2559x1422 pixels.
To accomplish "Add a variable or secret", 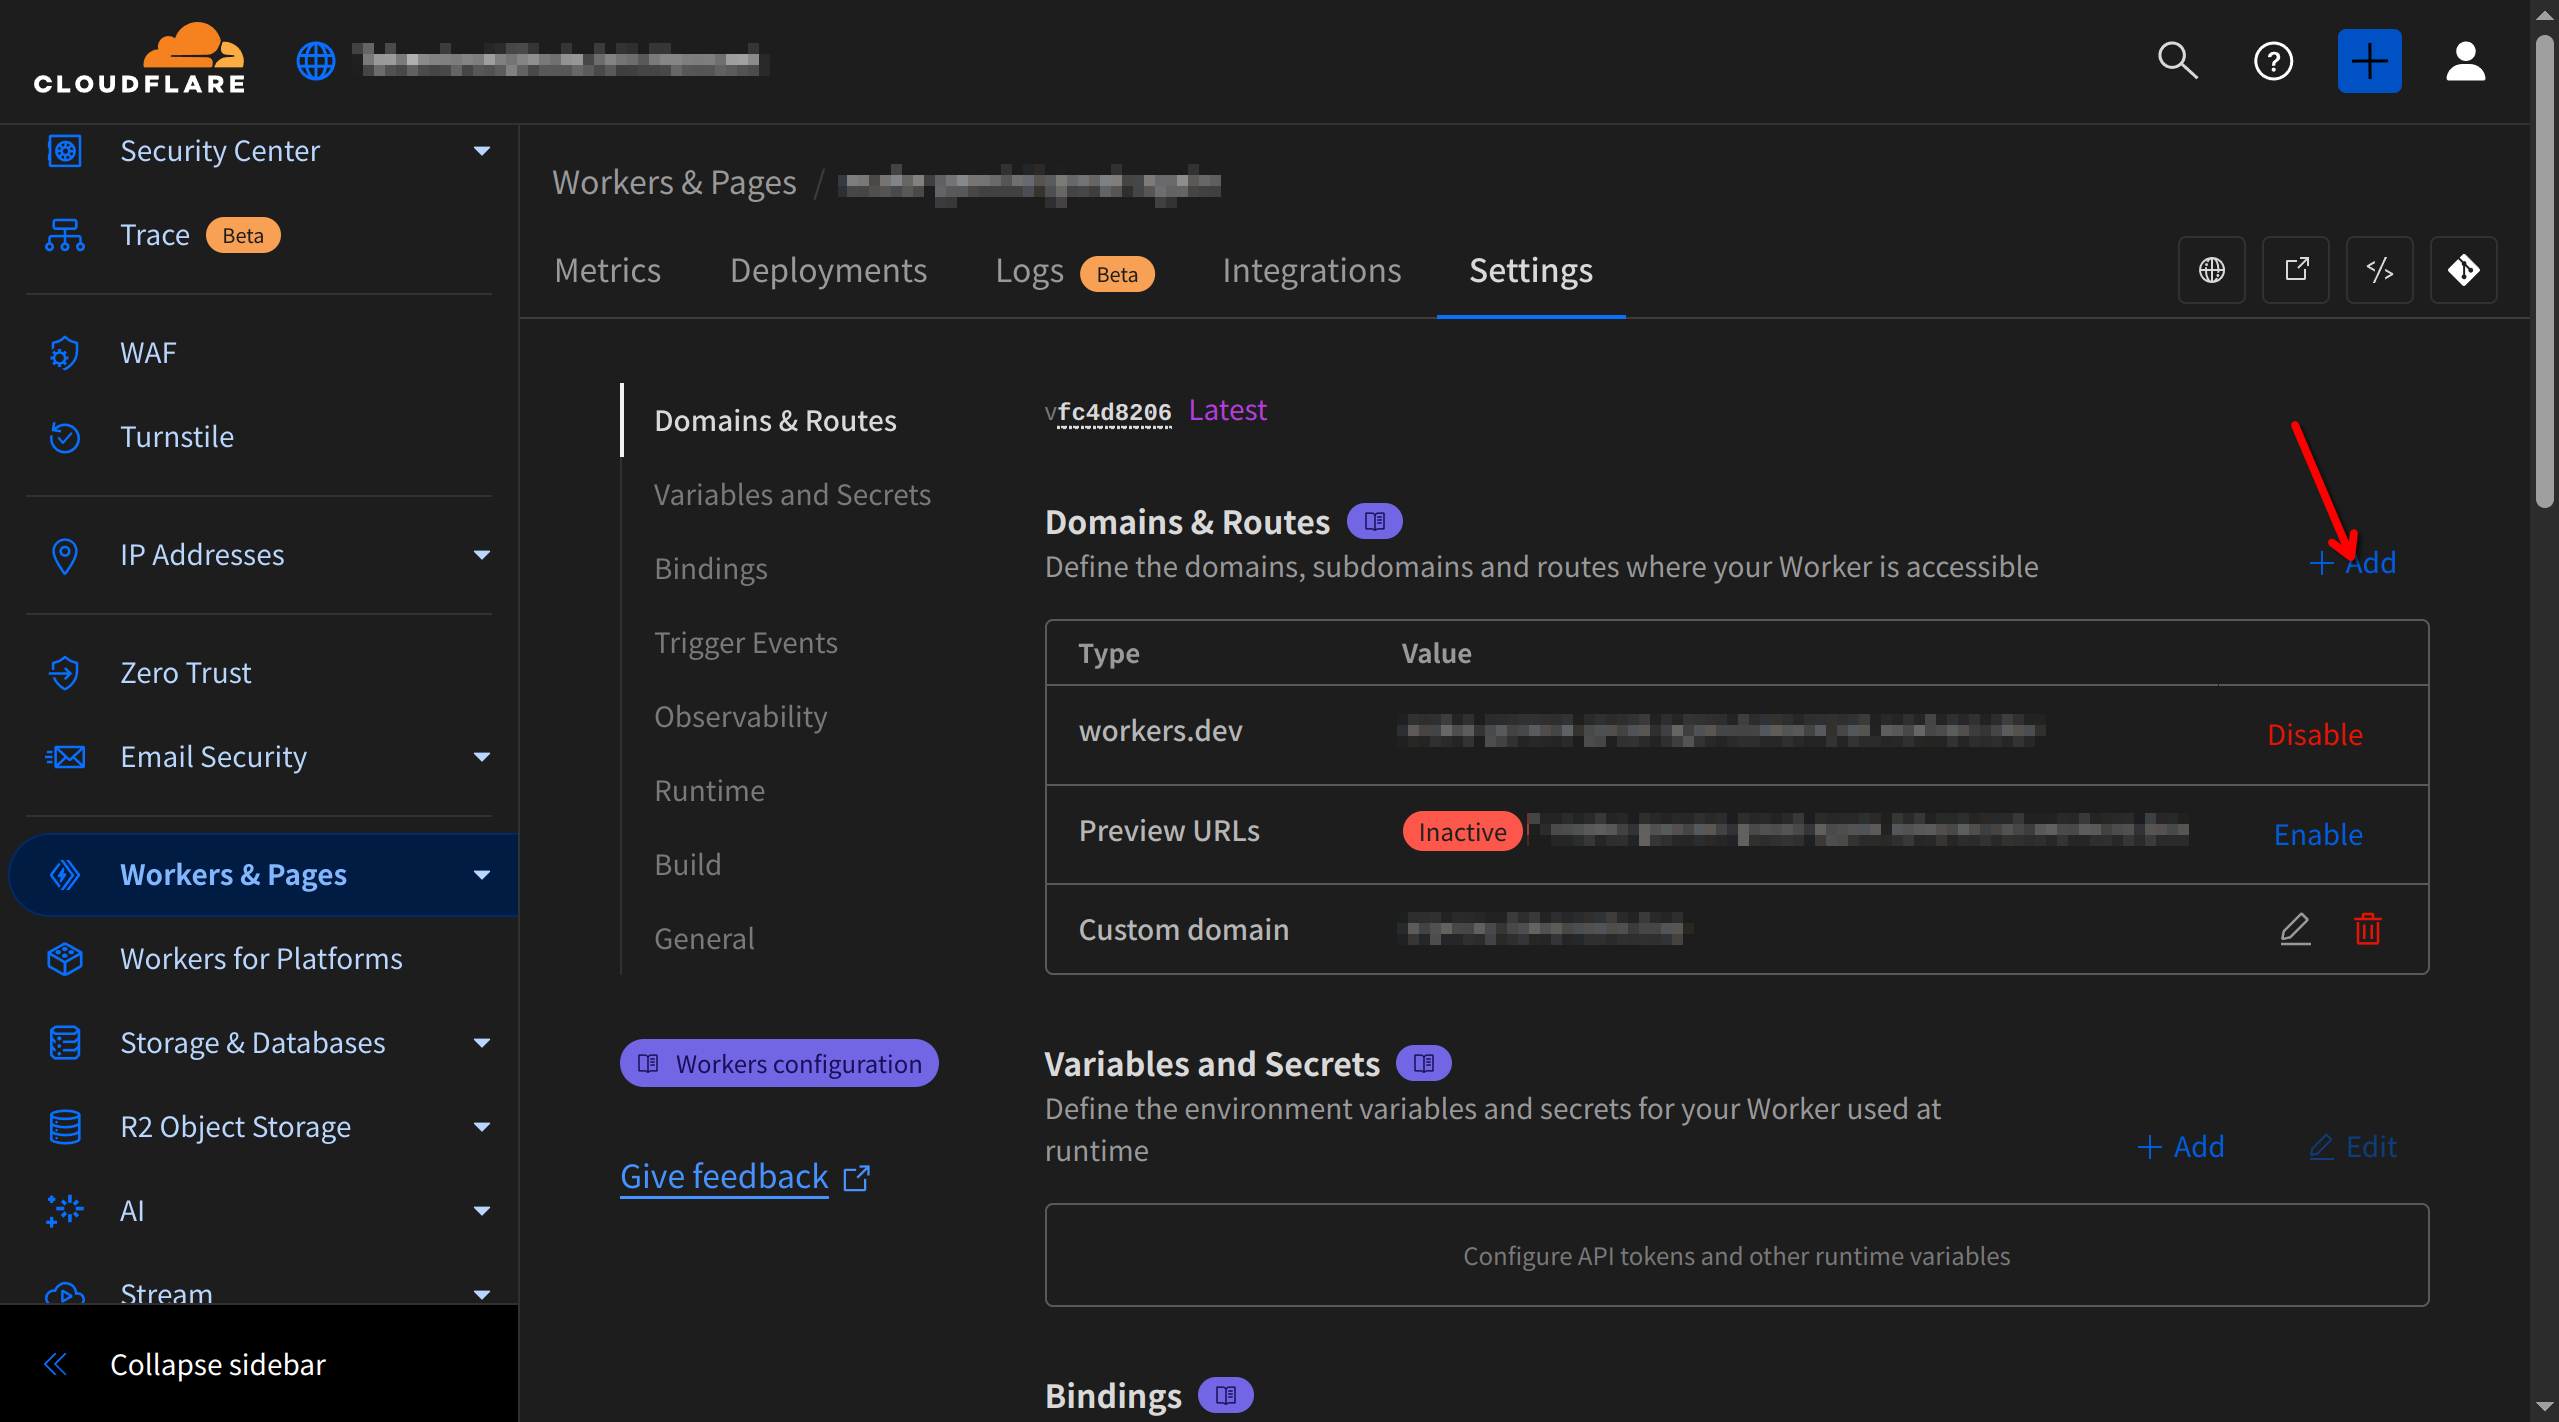I will pos(2180,1147).
